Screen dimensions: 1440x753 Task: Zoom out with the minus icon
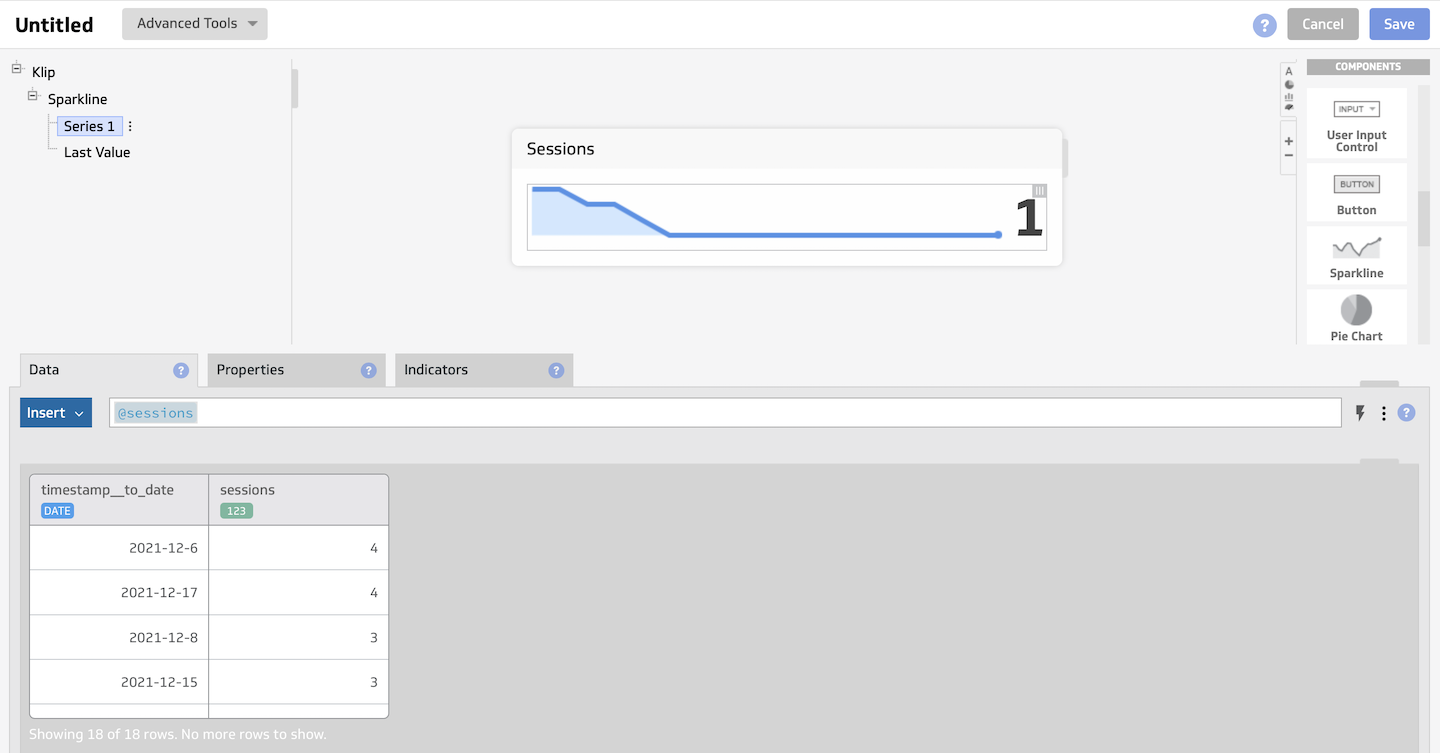pos(1288,155)
